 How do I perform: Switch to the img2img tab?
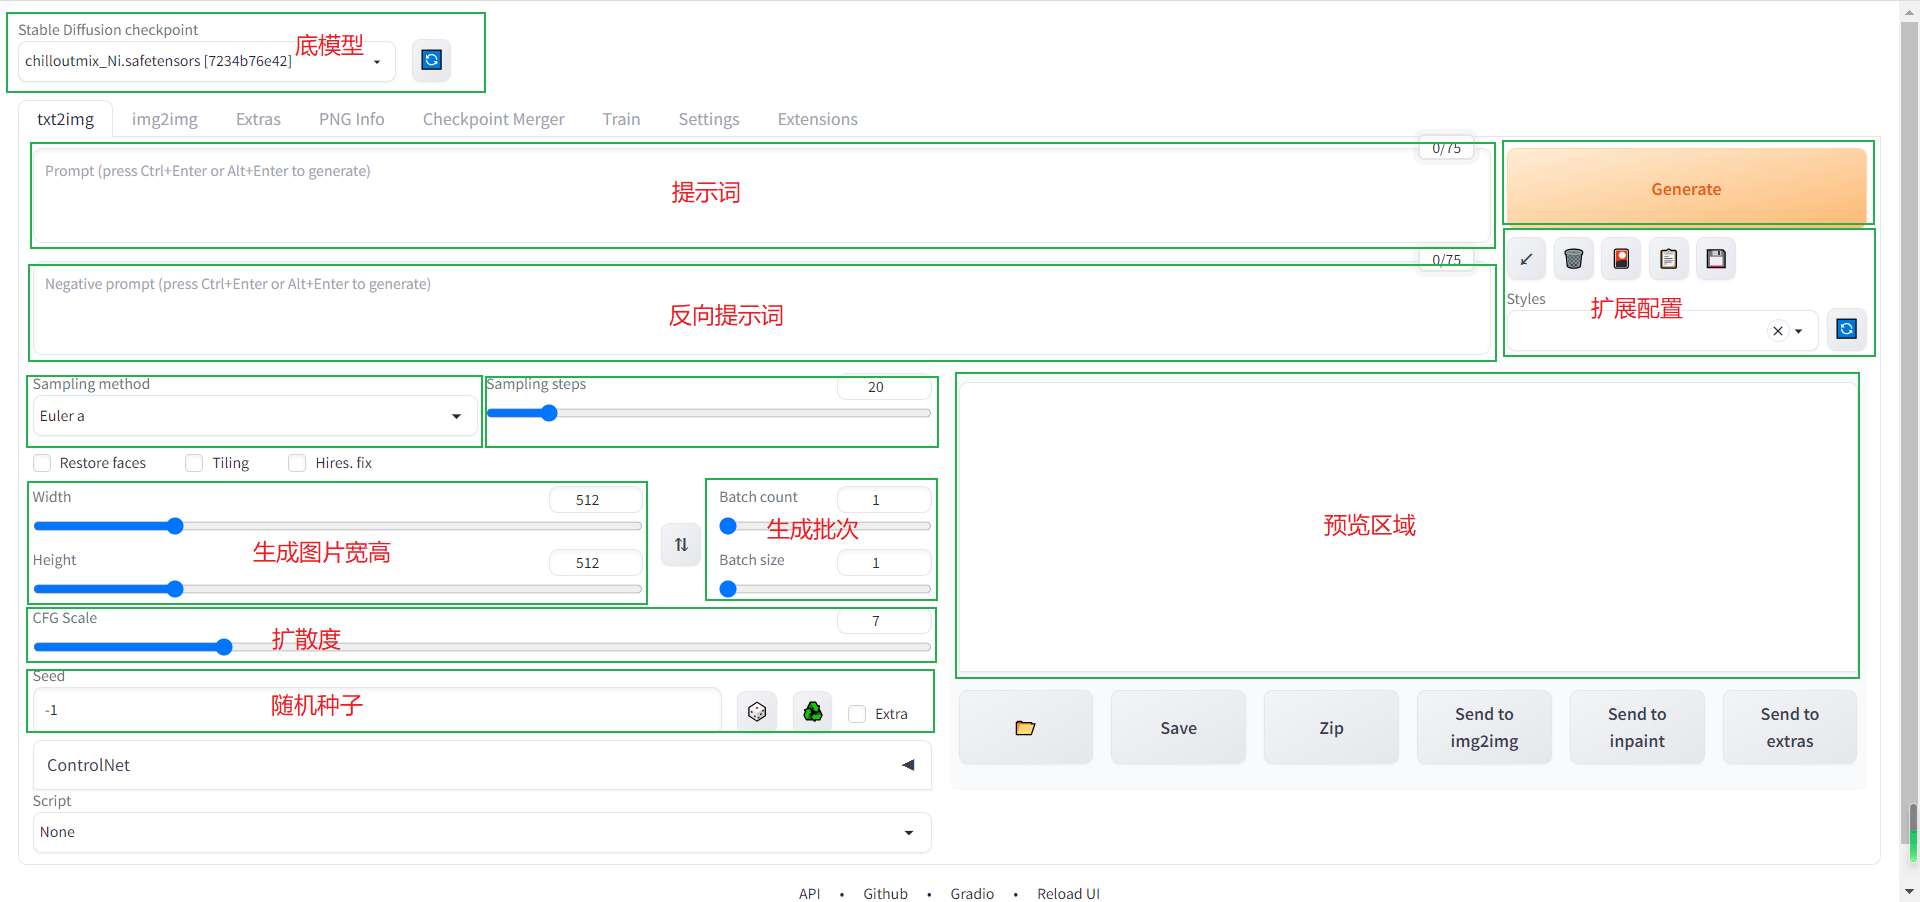point(164,119)
